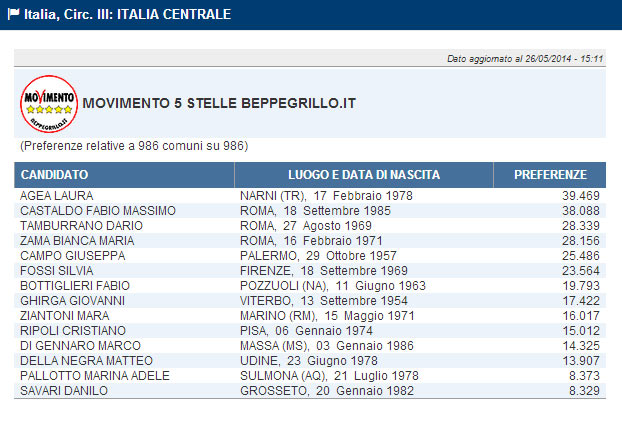Select candidate CASTALDO FABIO MASSIMO
622x439 pixels.
pos(98,211)
